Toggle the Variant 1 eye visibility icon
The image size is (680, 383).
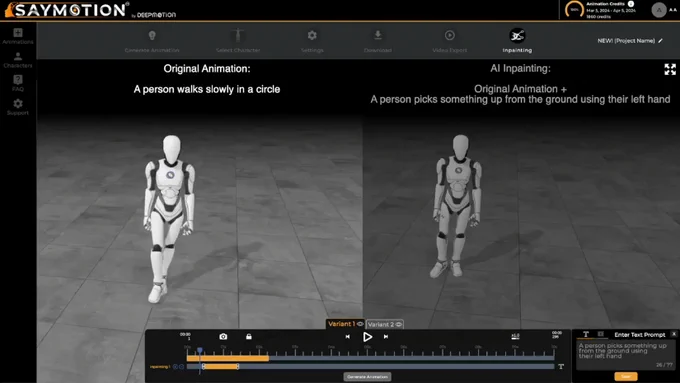click(x=360, y=324)
